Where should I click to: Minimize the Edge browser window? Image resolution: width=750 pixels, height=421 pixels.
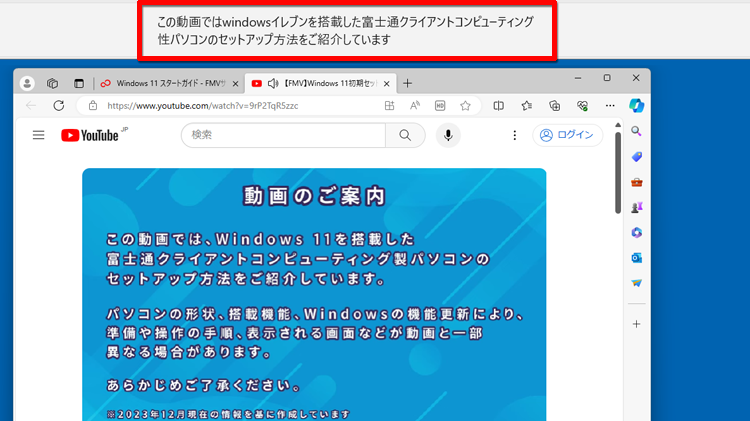point(578,78)
